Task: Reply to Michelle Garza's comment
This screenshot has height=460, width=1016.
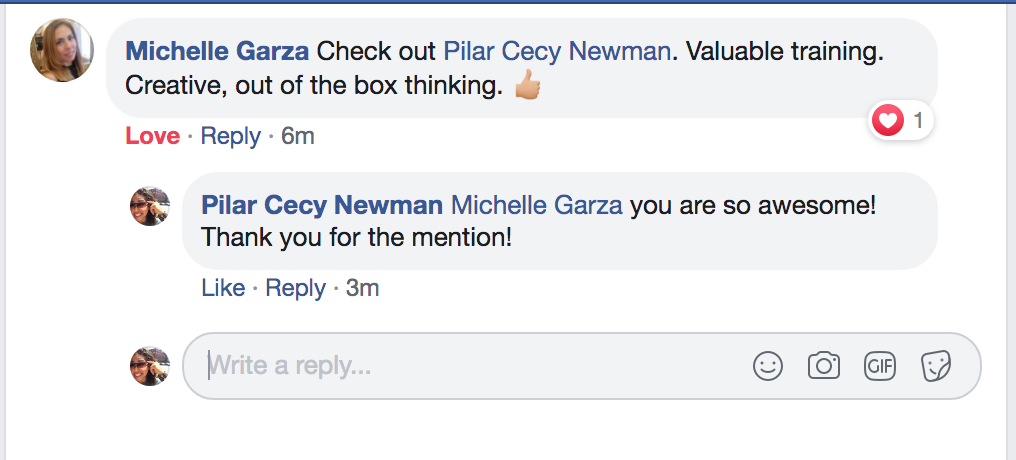Action: pyautogui.click(x=230, y=136)
